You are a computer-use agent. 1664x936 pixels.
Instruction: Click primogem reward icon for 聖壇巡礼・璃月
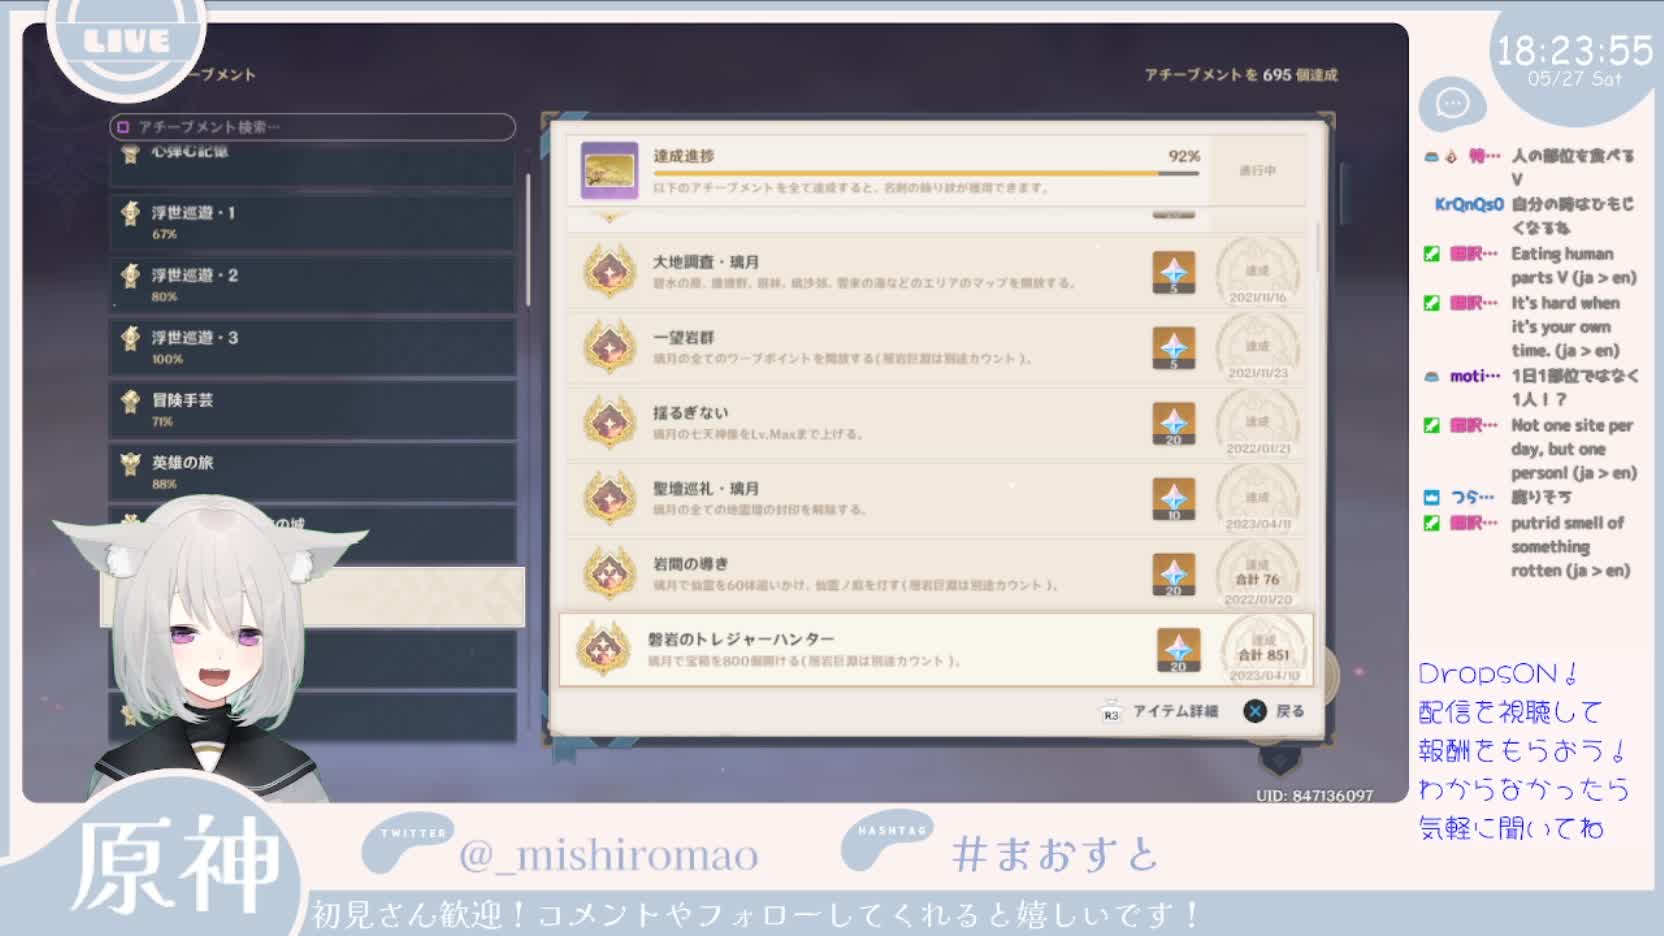click(1174, 499)
